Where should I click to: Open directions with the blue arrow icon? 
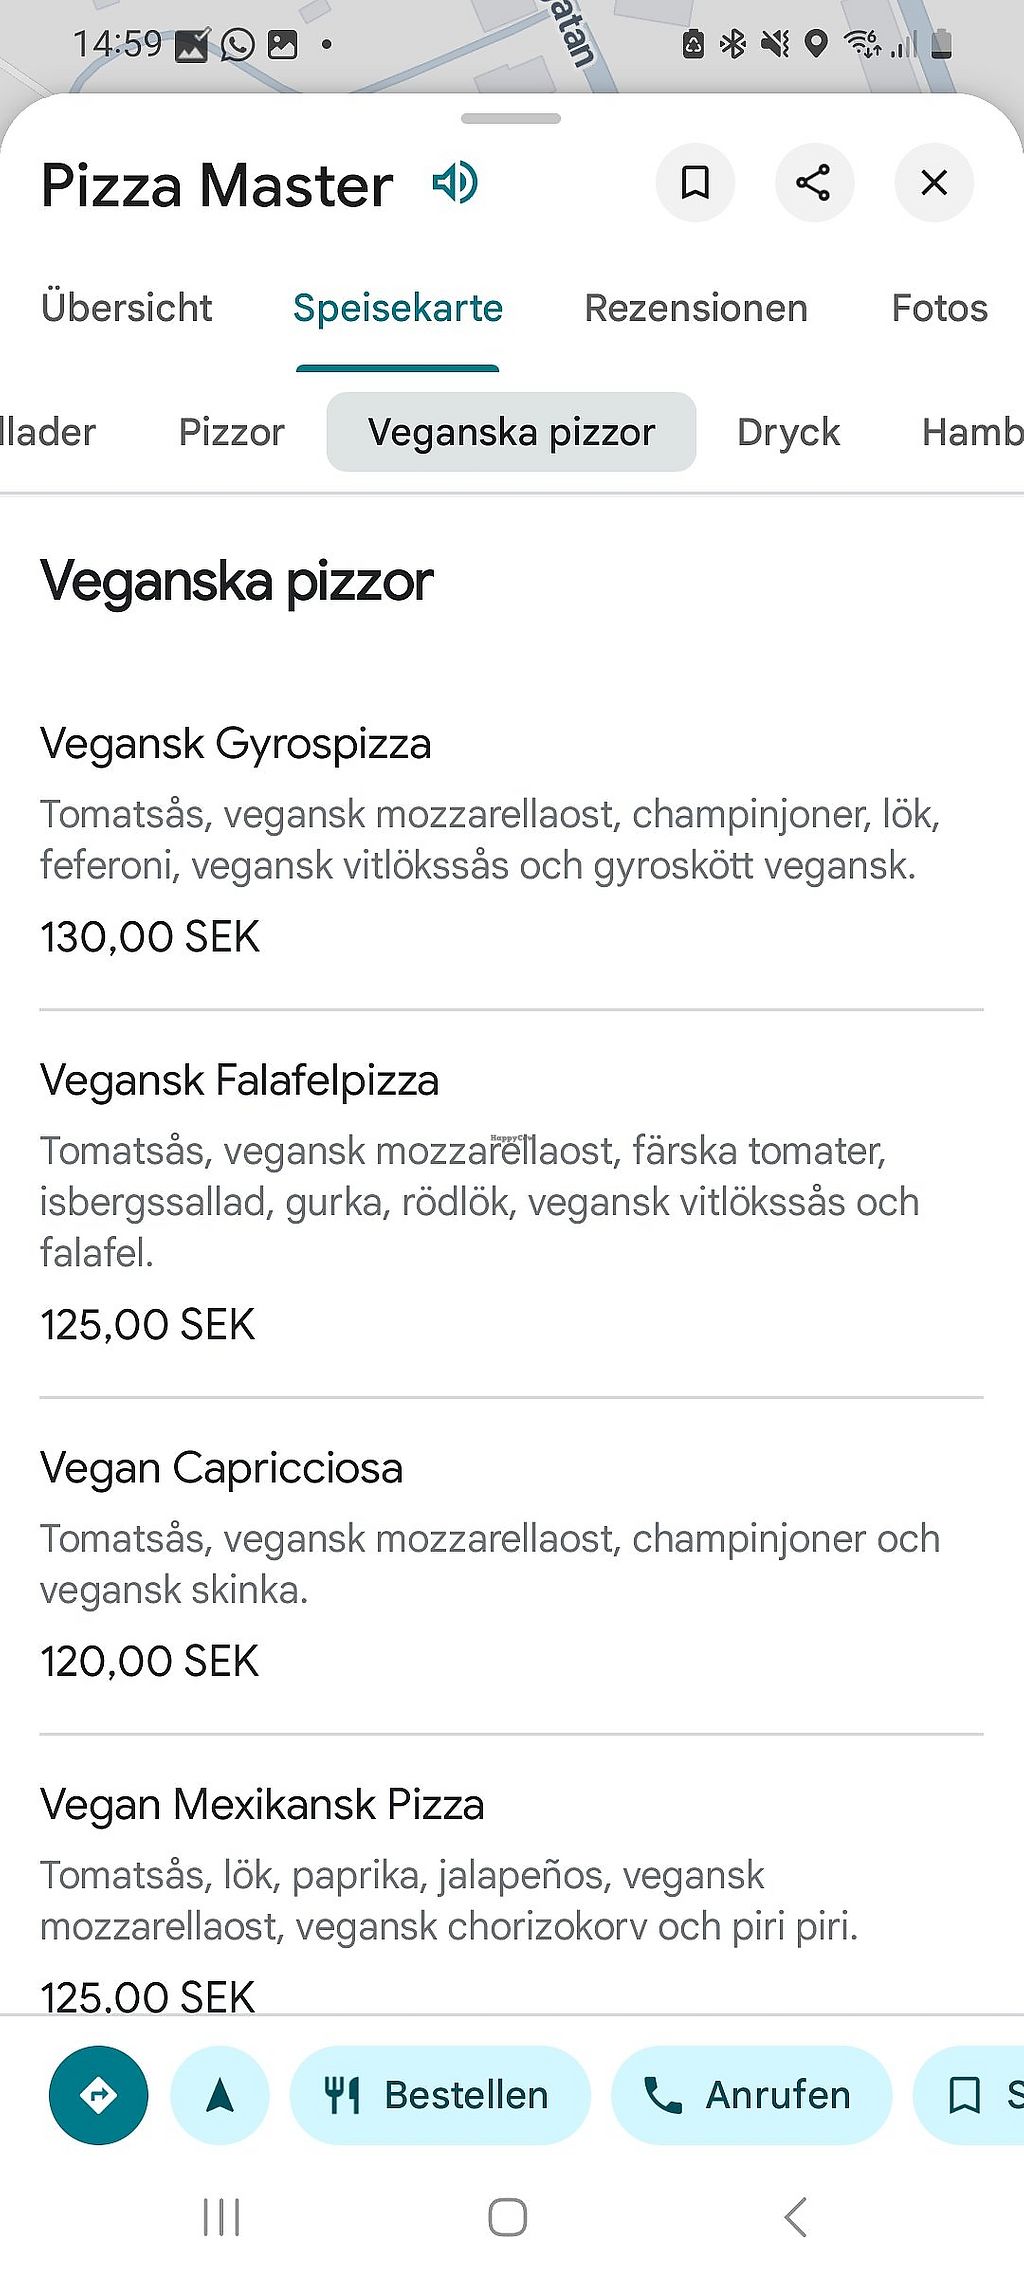pos(98,2095)
